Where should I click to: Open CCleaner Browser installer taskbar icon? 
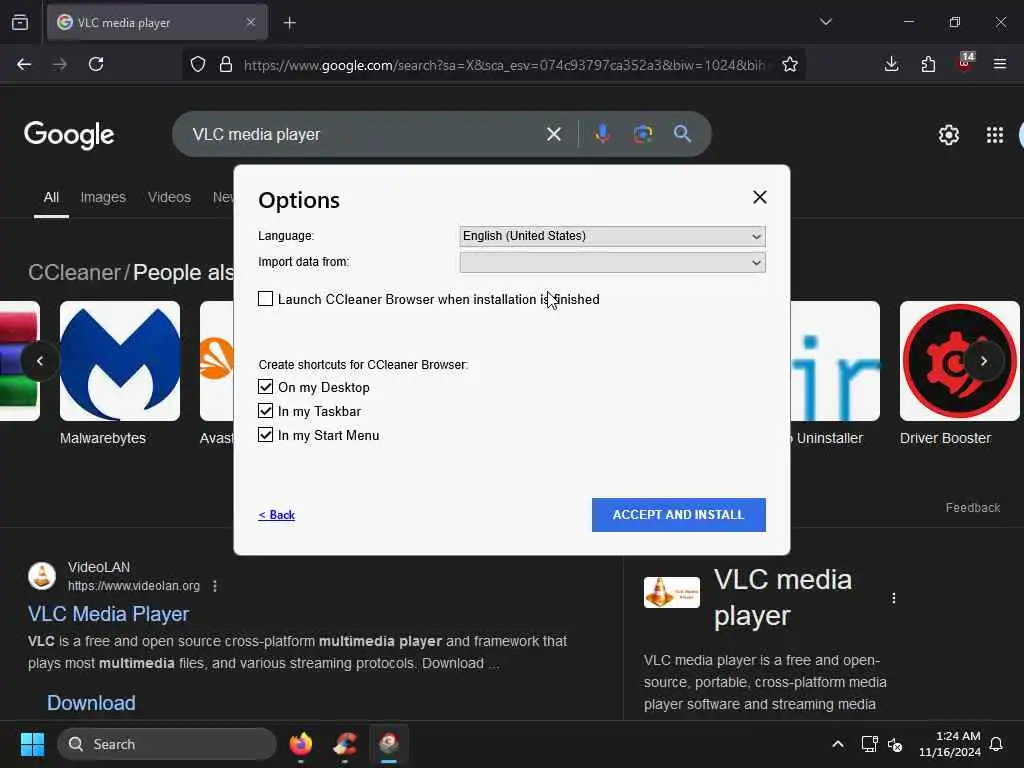point(389,744)
